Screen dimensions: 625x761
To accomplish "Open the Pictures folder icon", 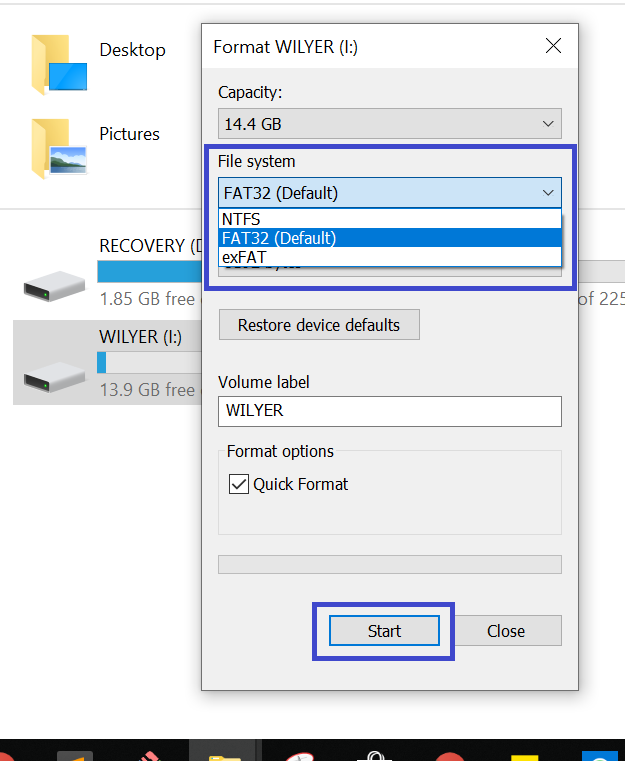I will (59, 149).
